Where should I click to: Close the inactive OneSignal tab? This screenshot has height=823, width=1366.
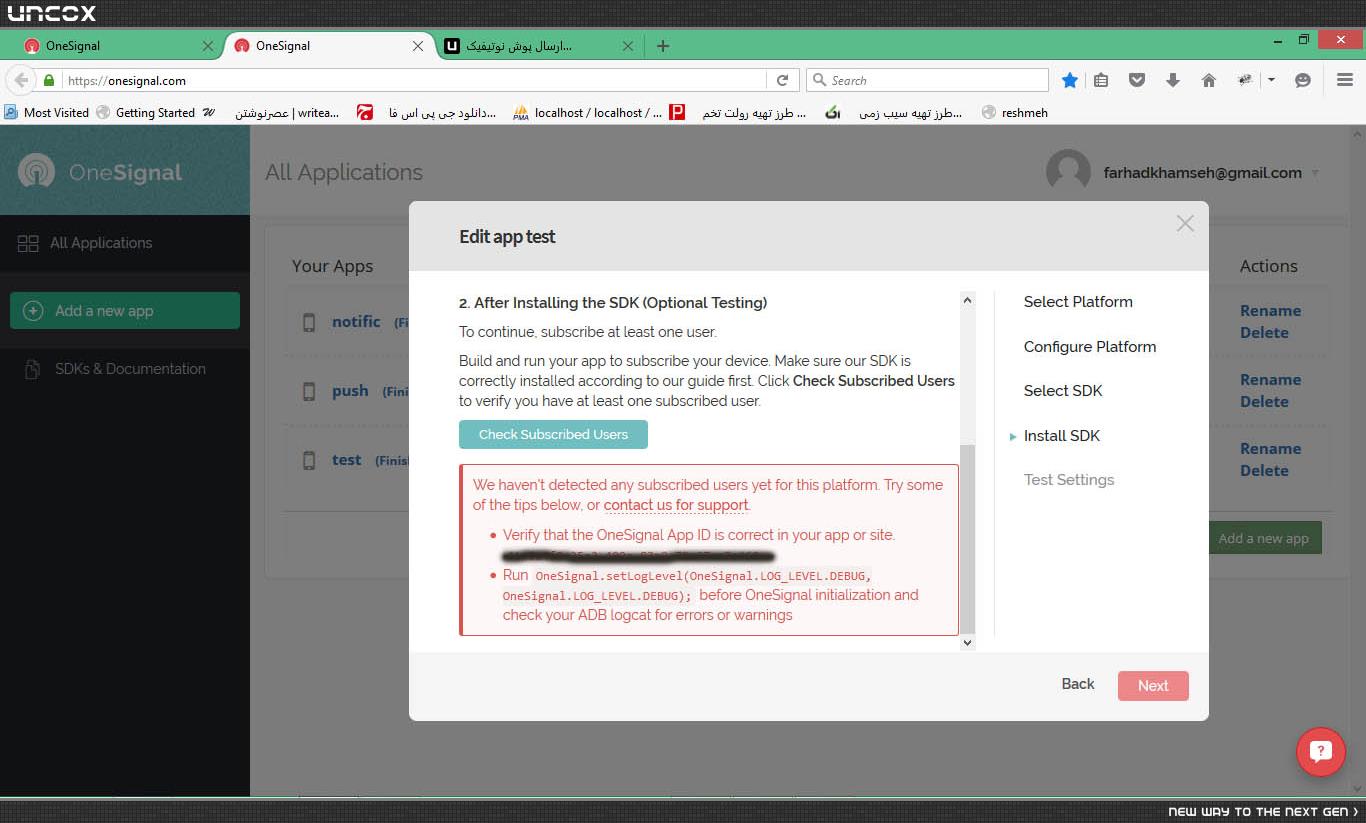tap(208, 46)
